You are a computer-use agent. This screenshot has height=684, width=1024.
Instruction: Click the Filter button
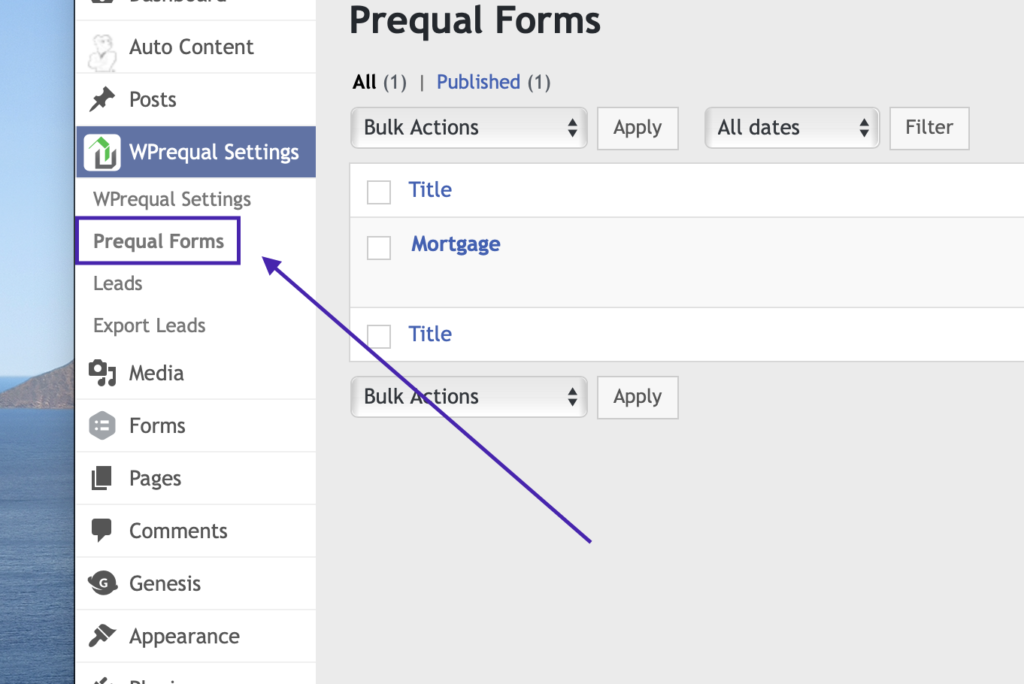929,128
